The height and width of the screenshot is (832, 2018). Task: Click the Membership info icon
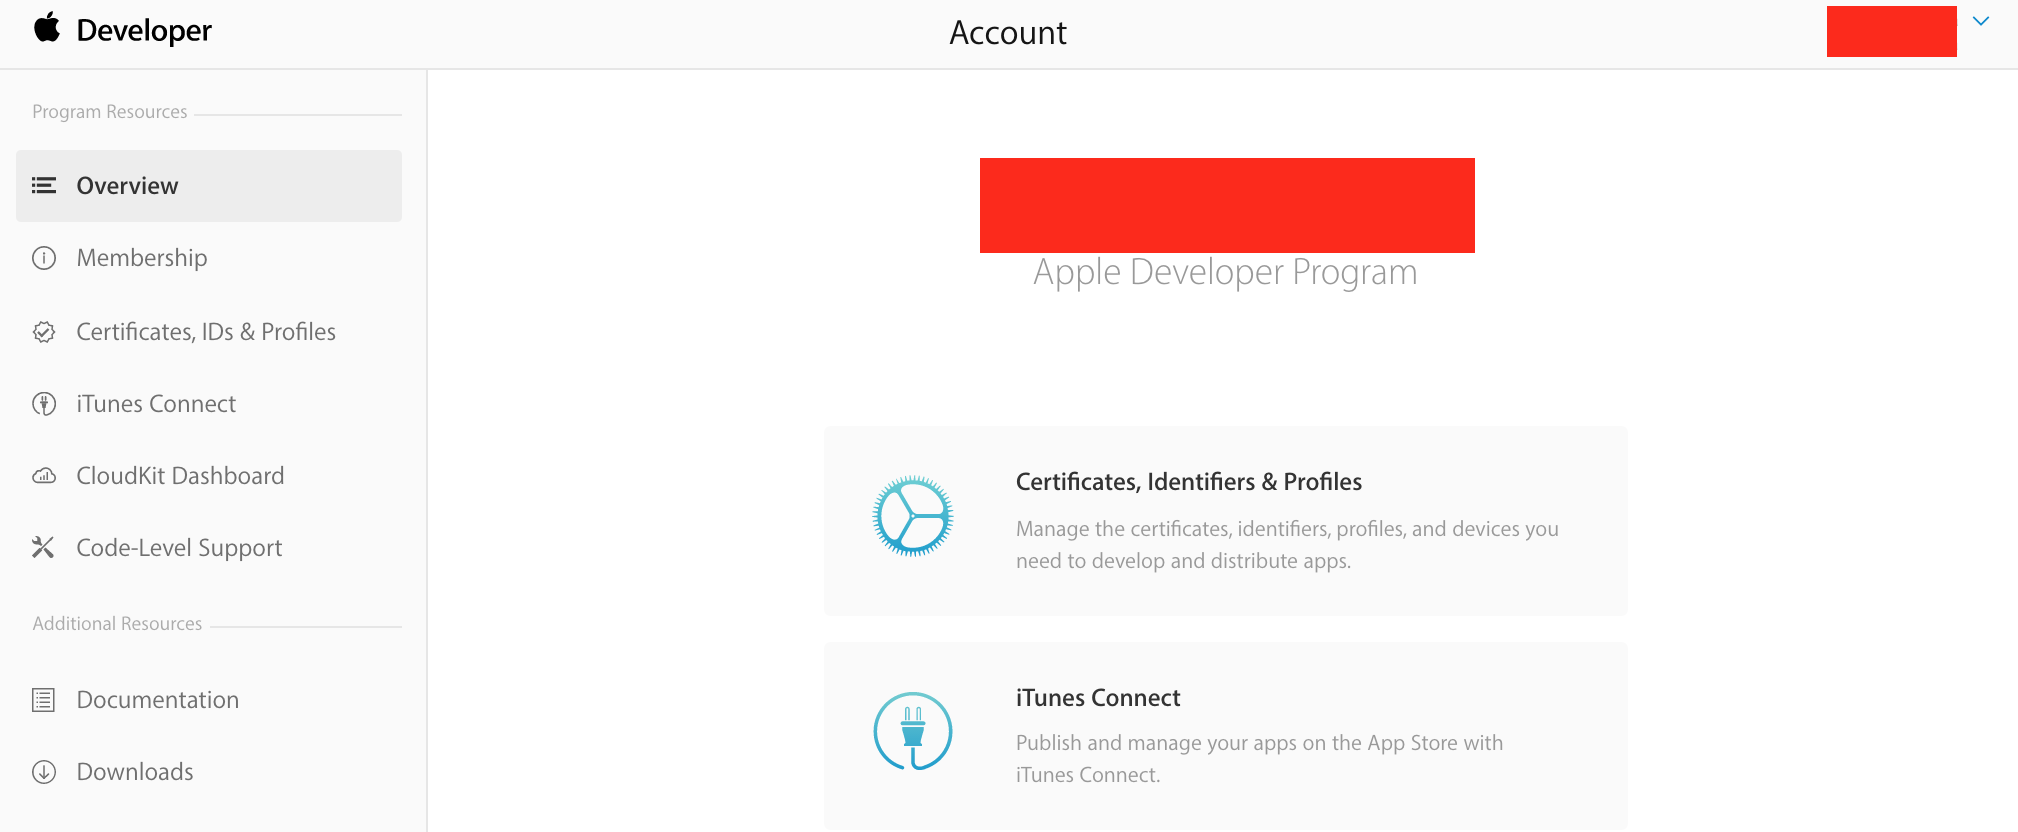tap(43, 258)
